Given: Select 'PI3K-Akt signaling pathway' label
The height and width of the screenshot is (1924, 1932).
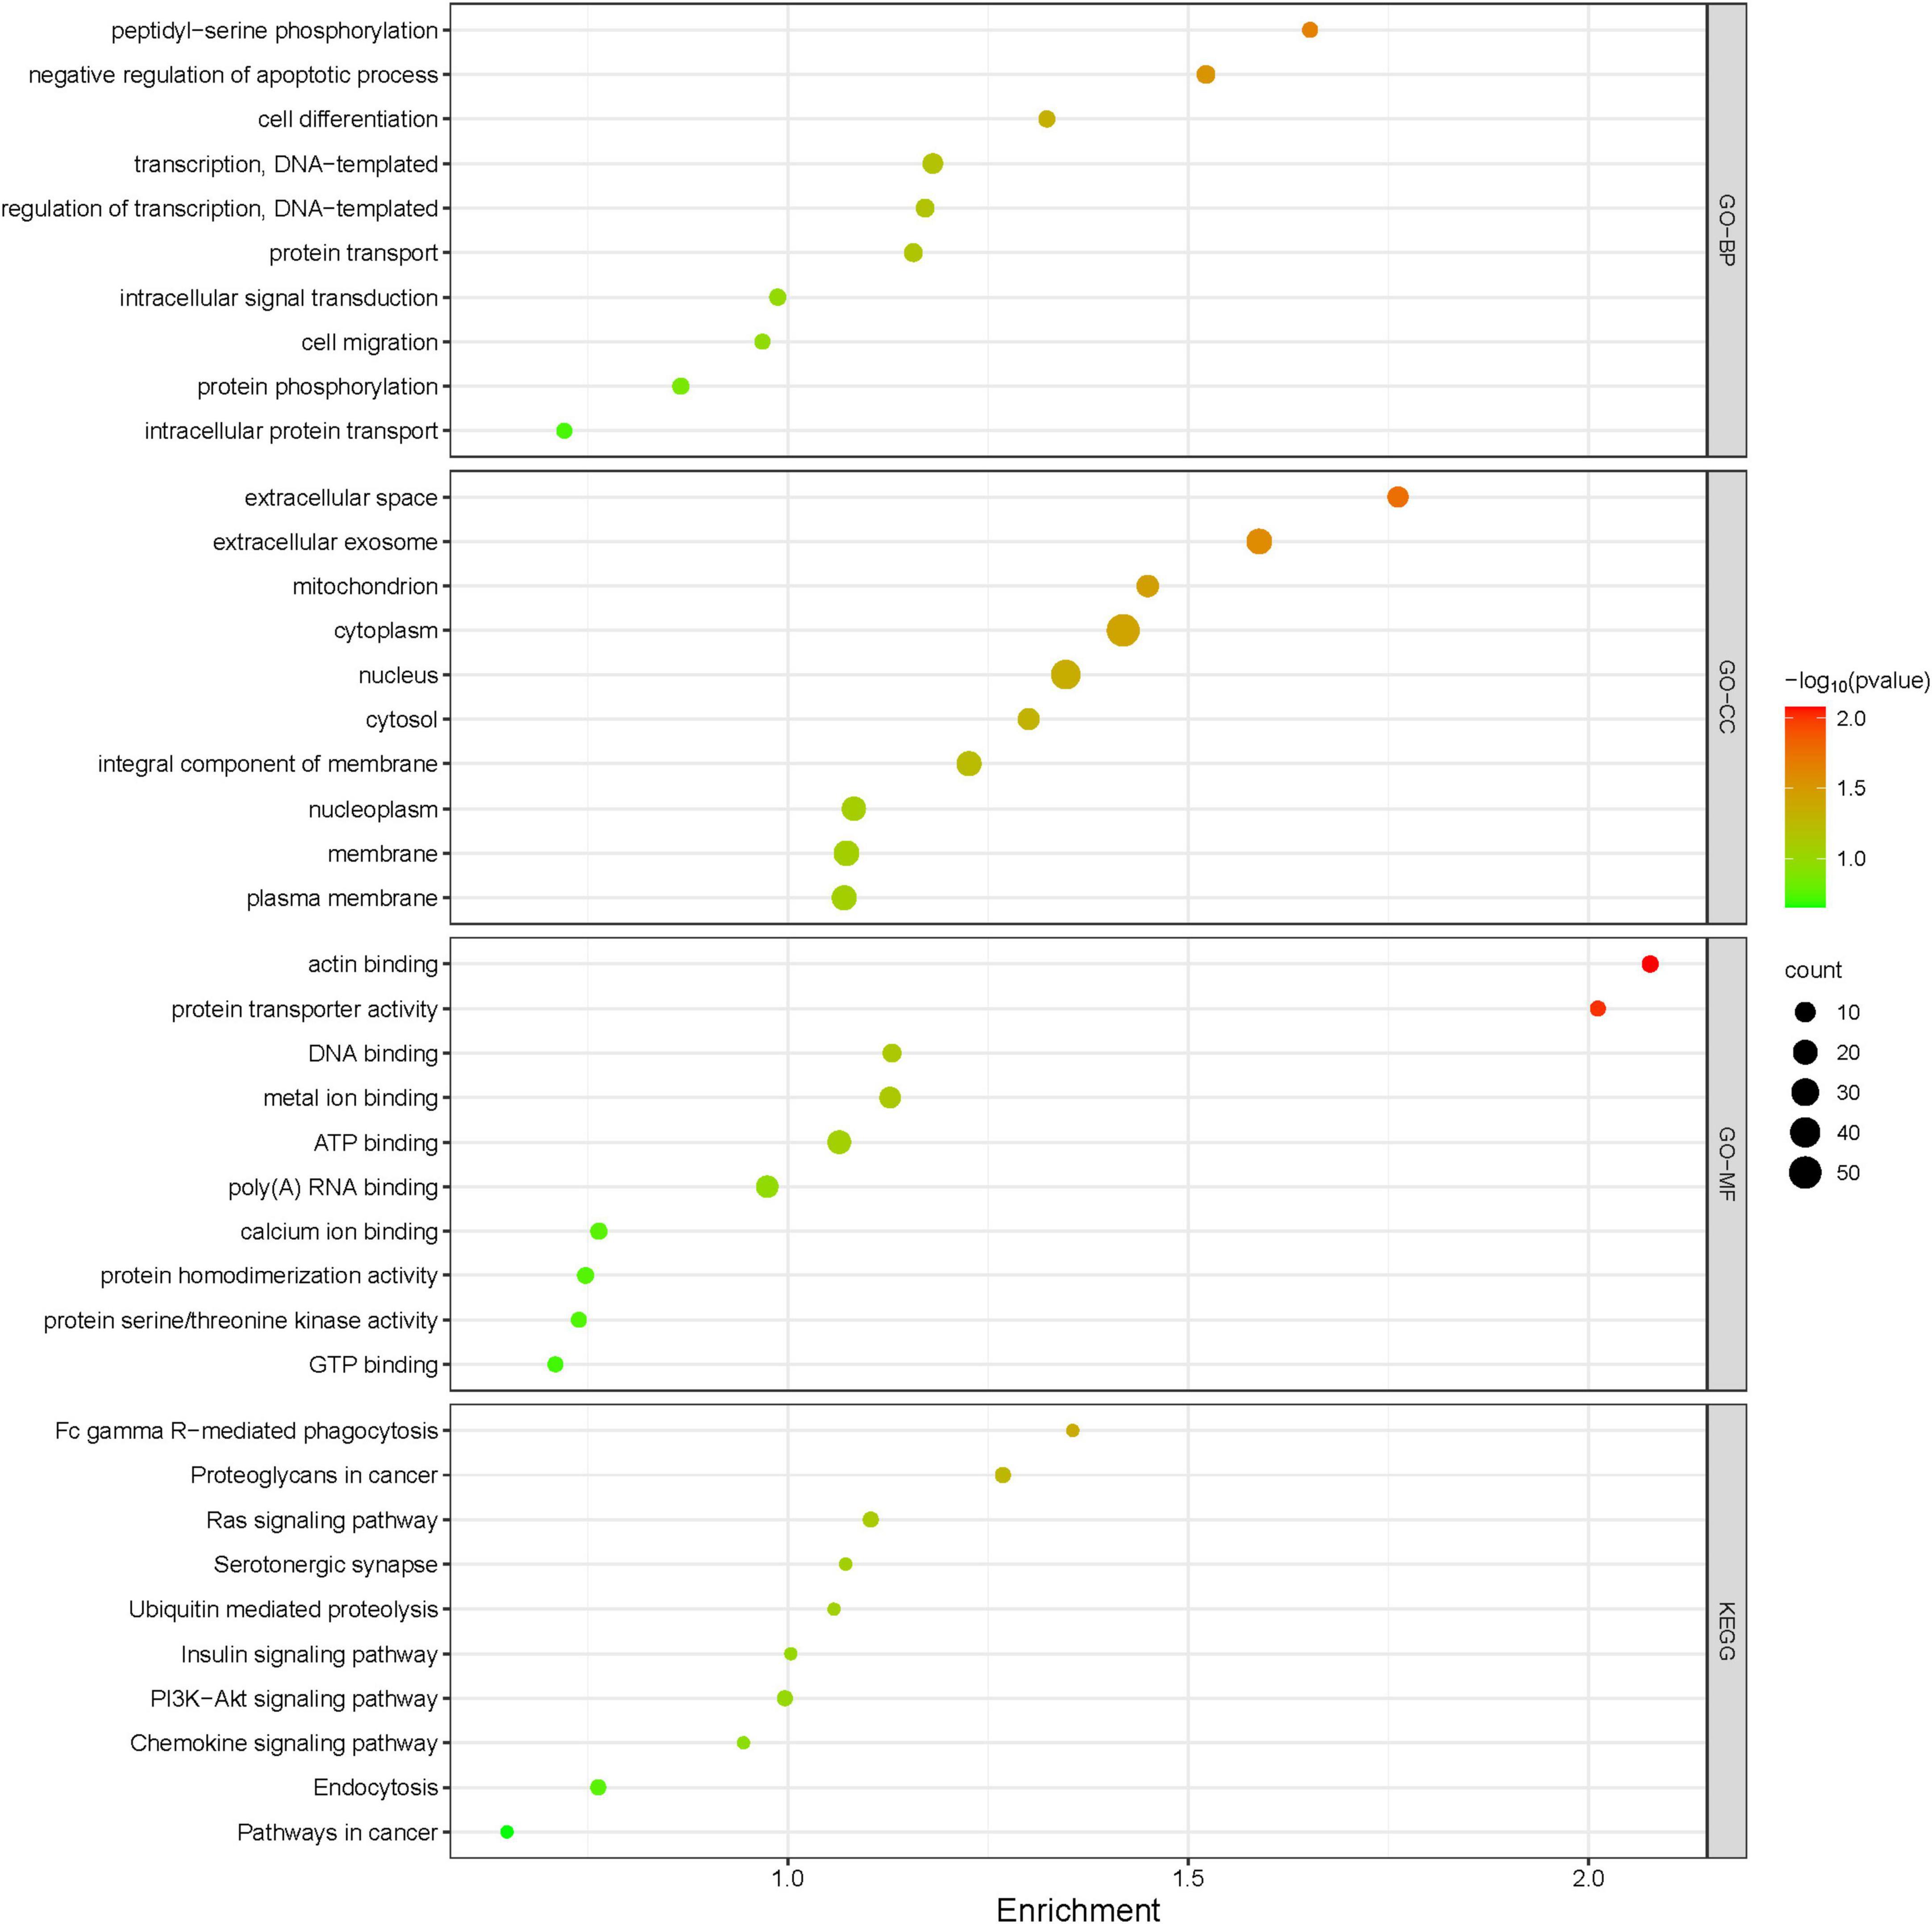Looking at the screenshot, I should tap(294, 1698).
